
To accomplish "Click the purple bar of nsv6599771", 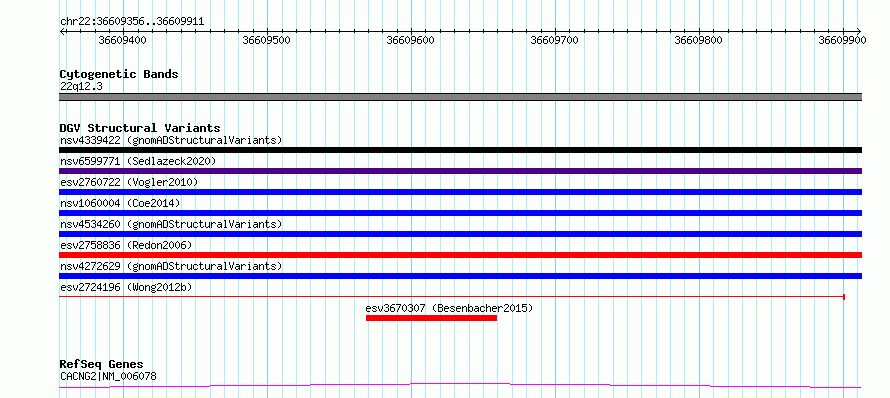I will (x=460, y=171).
